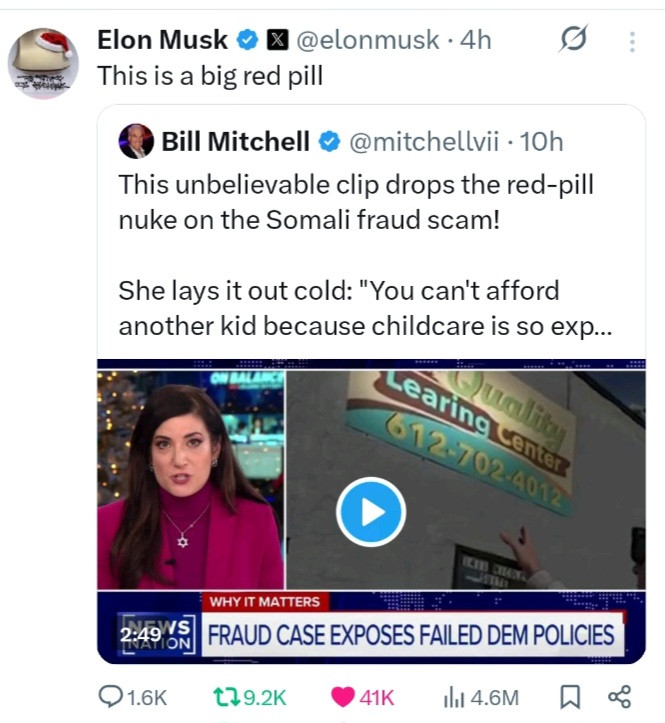Open the quoted tweet's 10h timestamp
665x723 pixels.
[542, 142]
